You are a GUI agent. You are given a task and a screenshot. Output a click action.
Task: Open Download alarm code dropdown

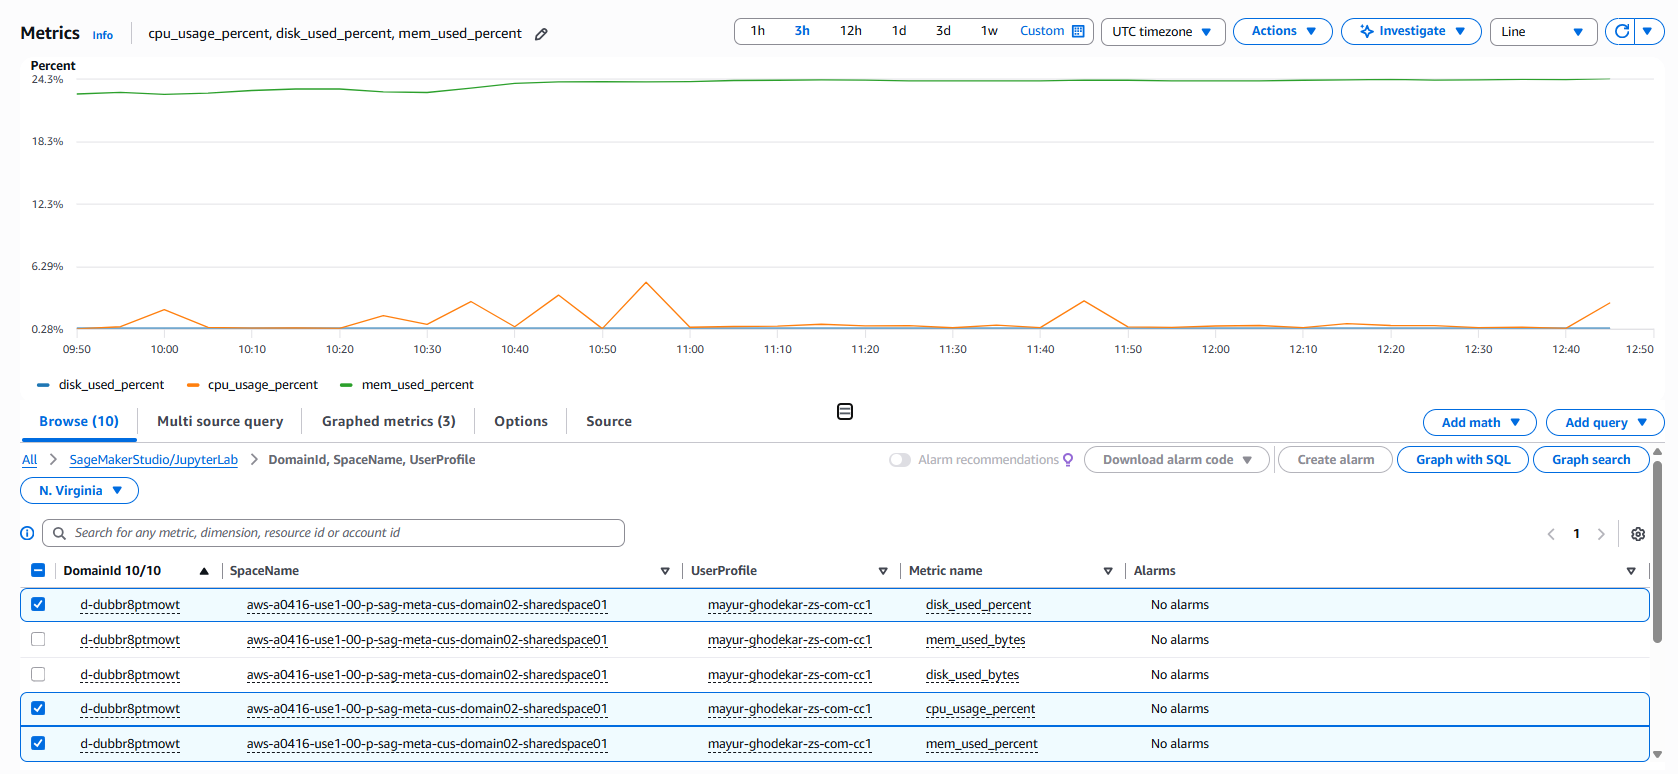pos(1177,460)
